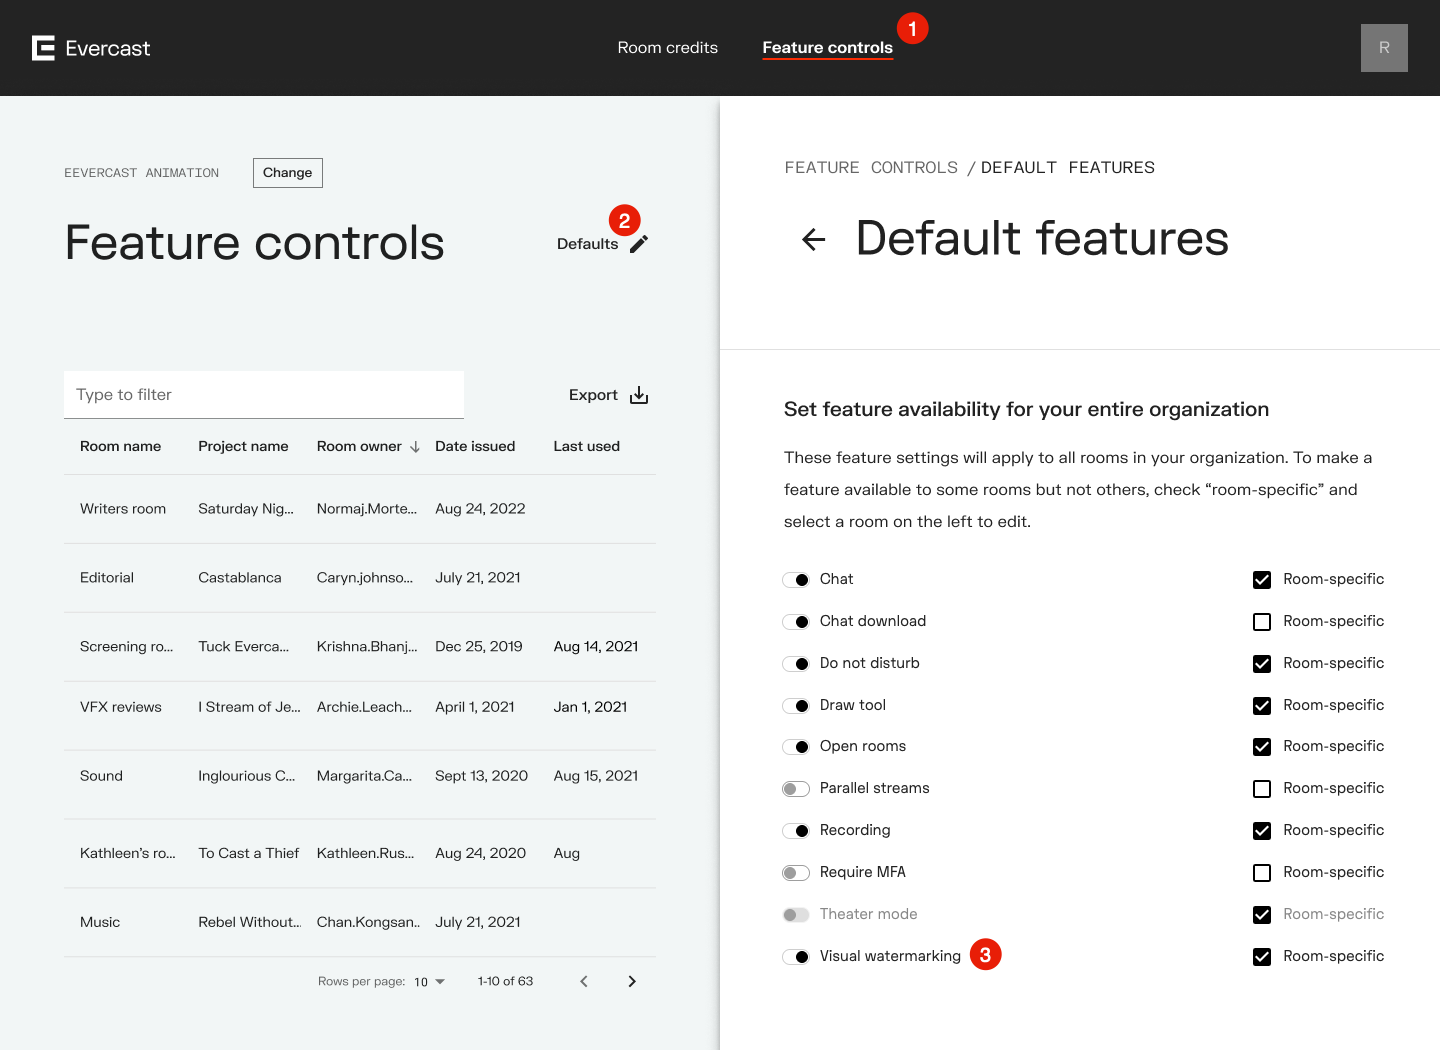
Task: Enable the Parallel streams switch
Action: pos(796,789)
